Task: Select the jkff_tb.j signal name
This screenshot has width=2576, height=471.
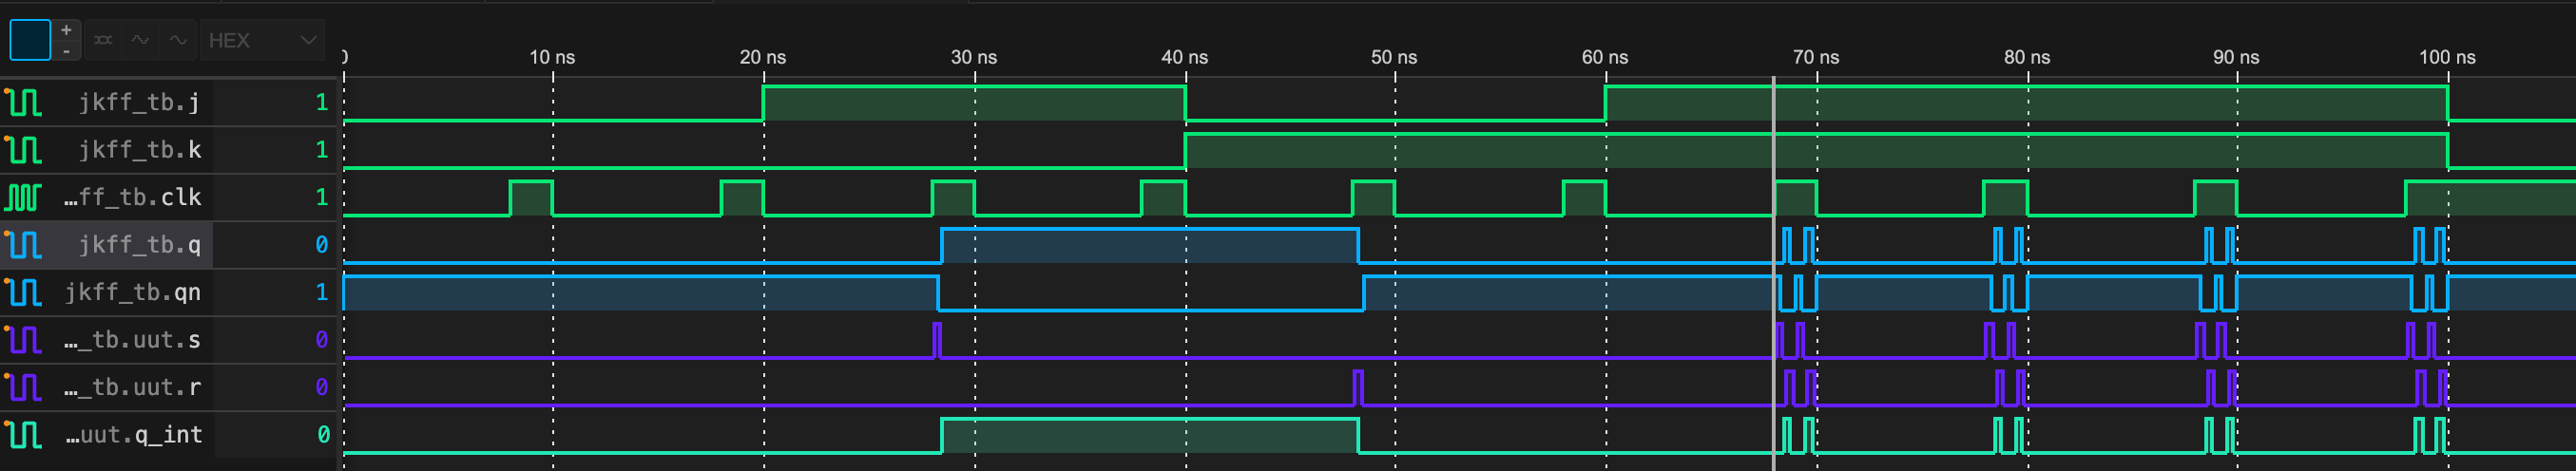Action: pyautogui.click(x=139, y=102)
